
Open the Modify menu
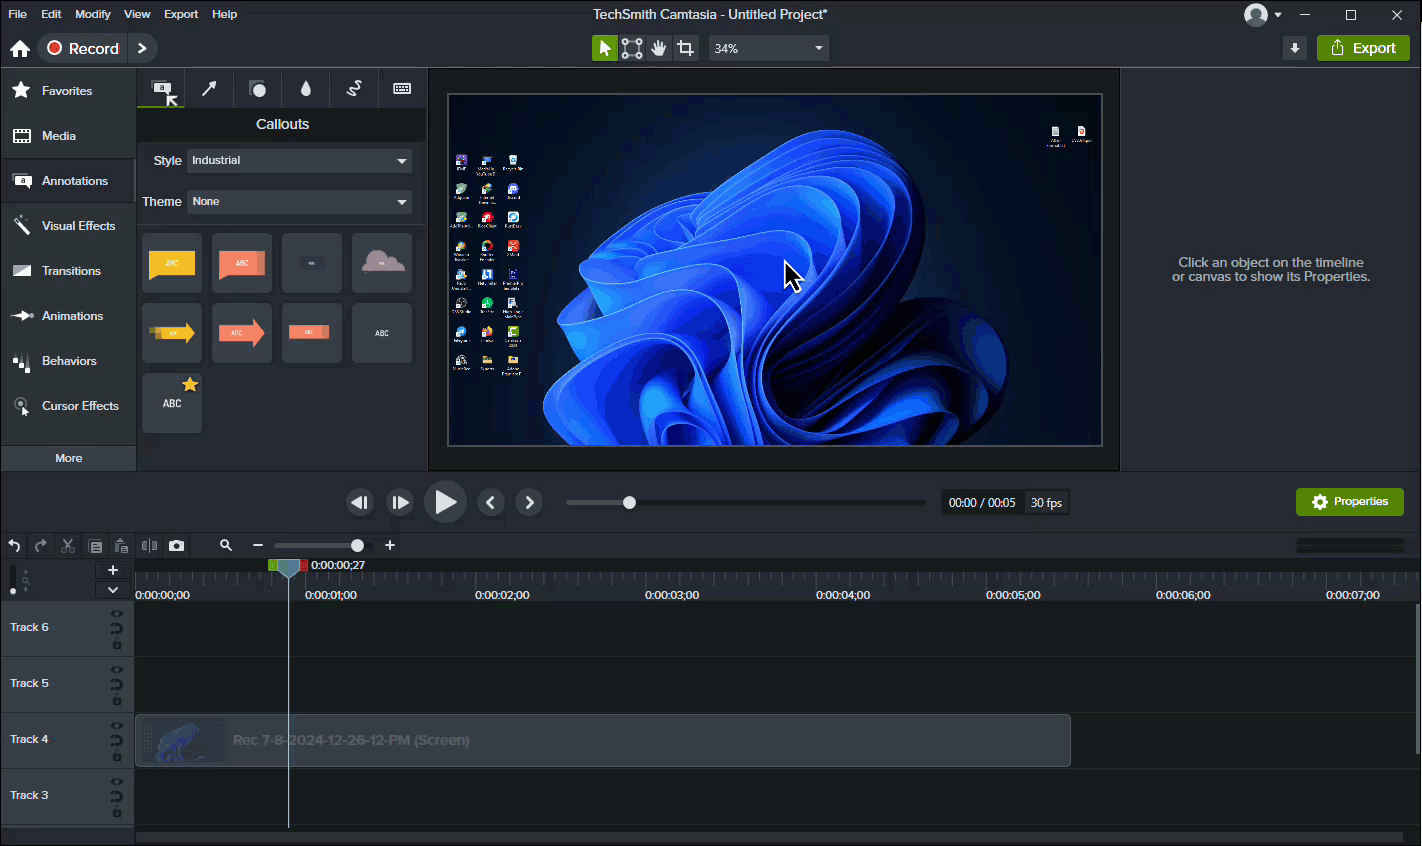pos(93,14)
